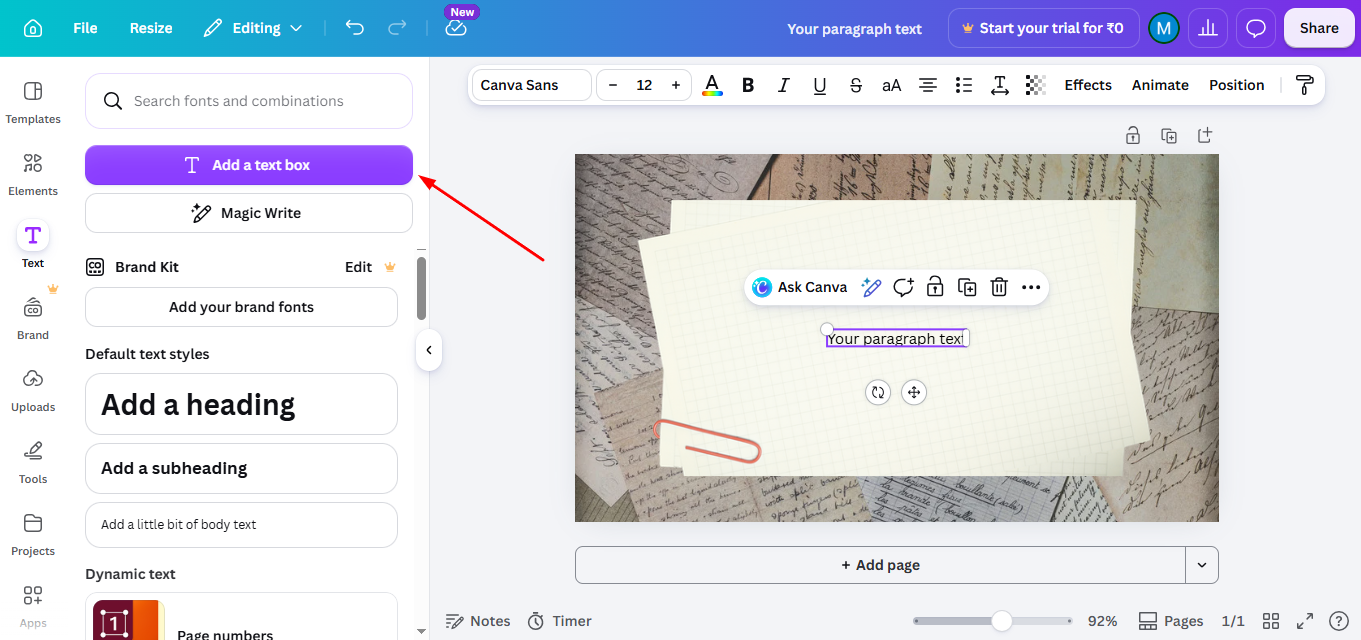Select the Page numbers dynamic text thumbnail
Image resolution: width=1361 pixels, height=640 pixels.
(127, 620)
